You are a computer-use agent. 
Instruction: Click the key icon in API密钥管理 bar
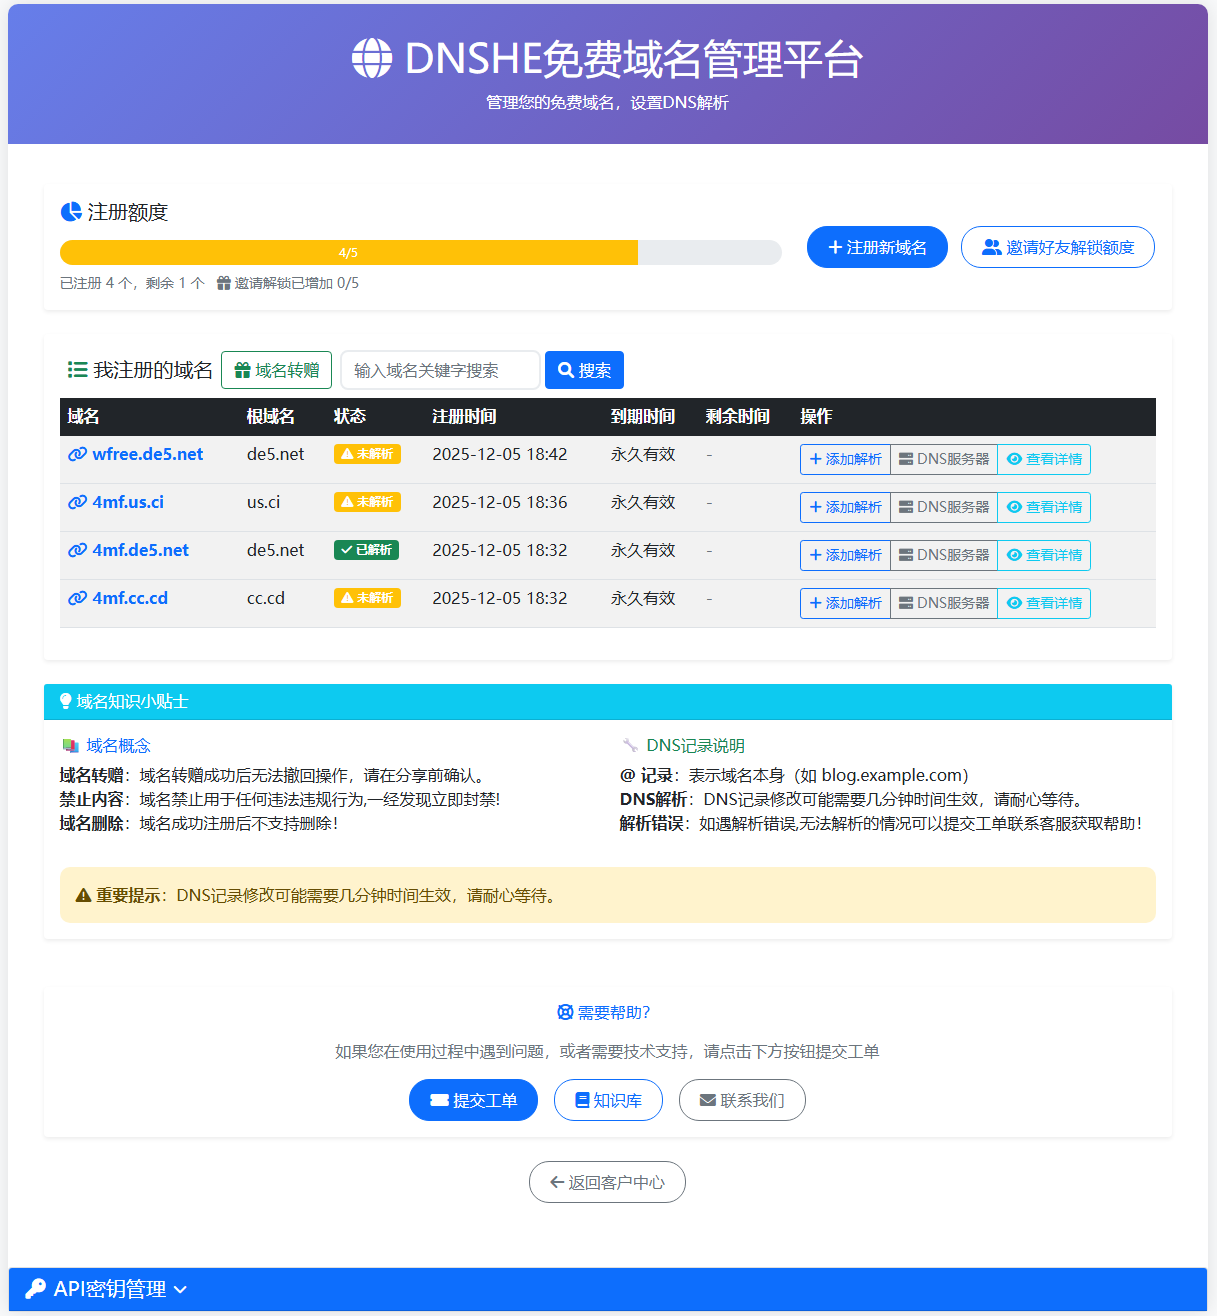[x=36, y=1288]
